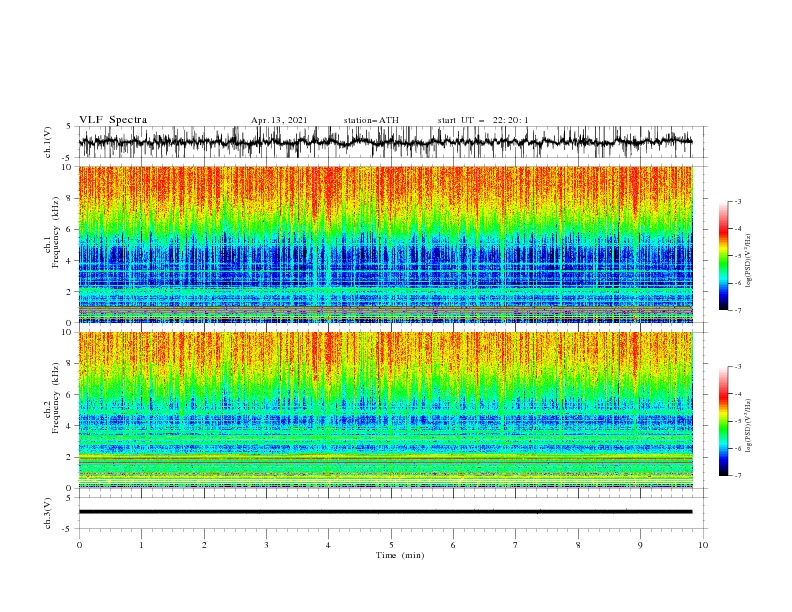Click the "-3" tick on ch.2 colorbar
The width and height of the screenshot is (792, 612).
[x=738, y=367]
